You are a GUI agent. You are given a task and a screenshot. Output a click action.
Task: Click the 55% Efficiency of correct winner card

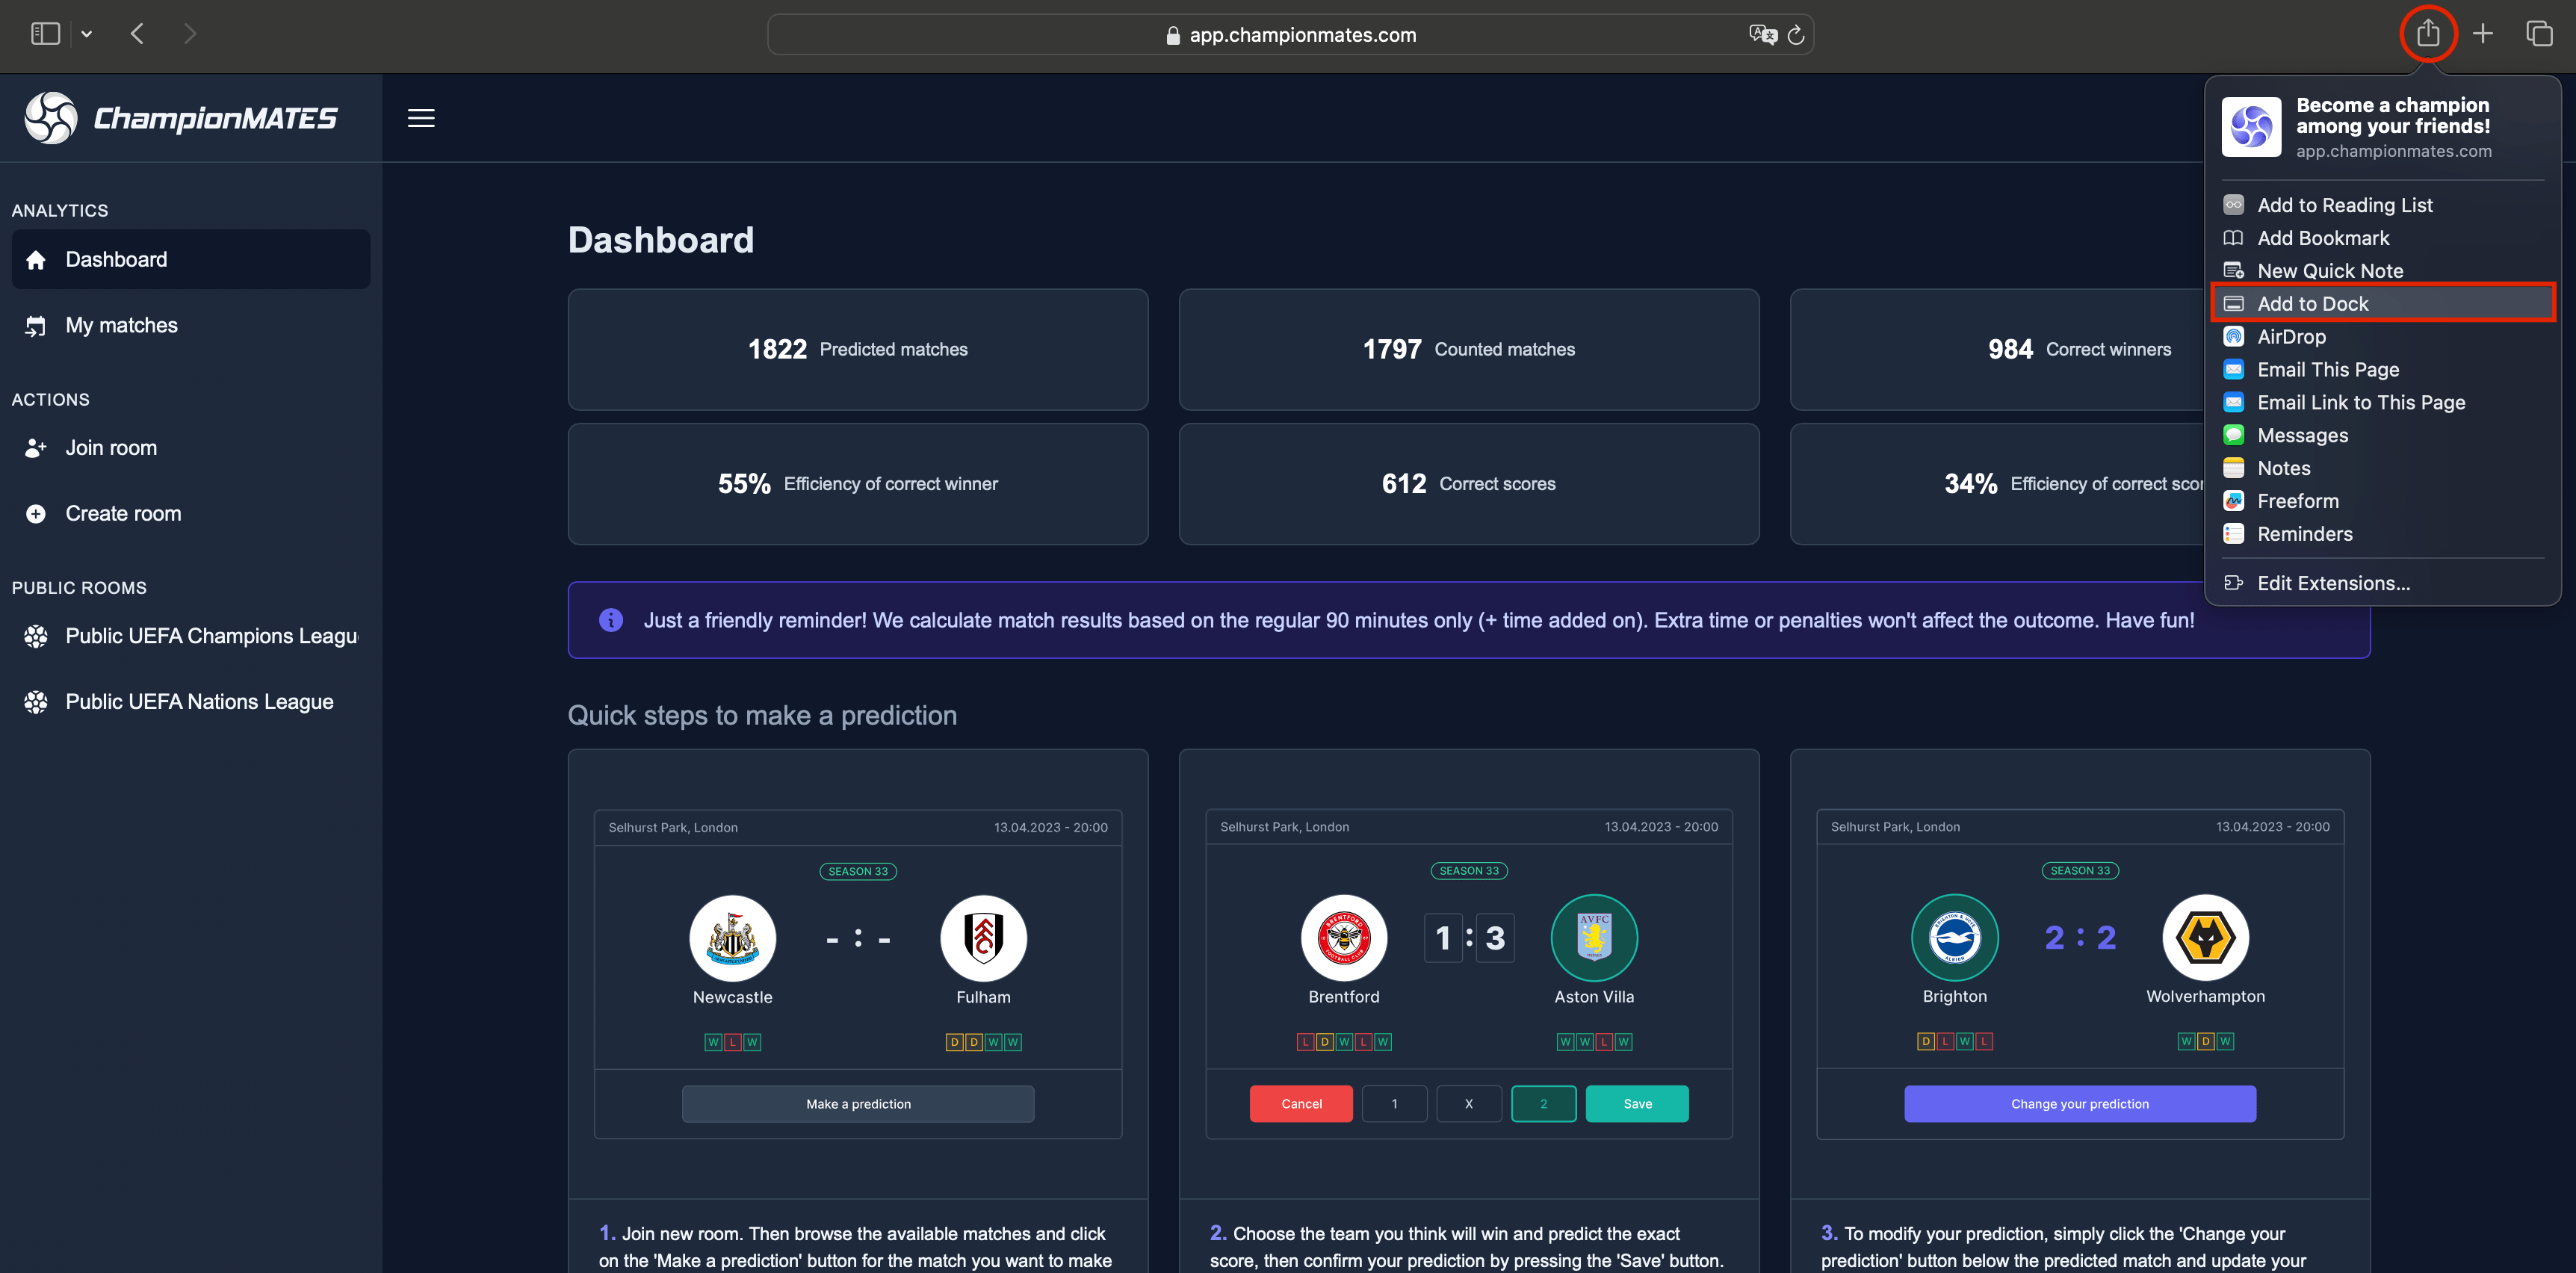(x=858, y=484)
